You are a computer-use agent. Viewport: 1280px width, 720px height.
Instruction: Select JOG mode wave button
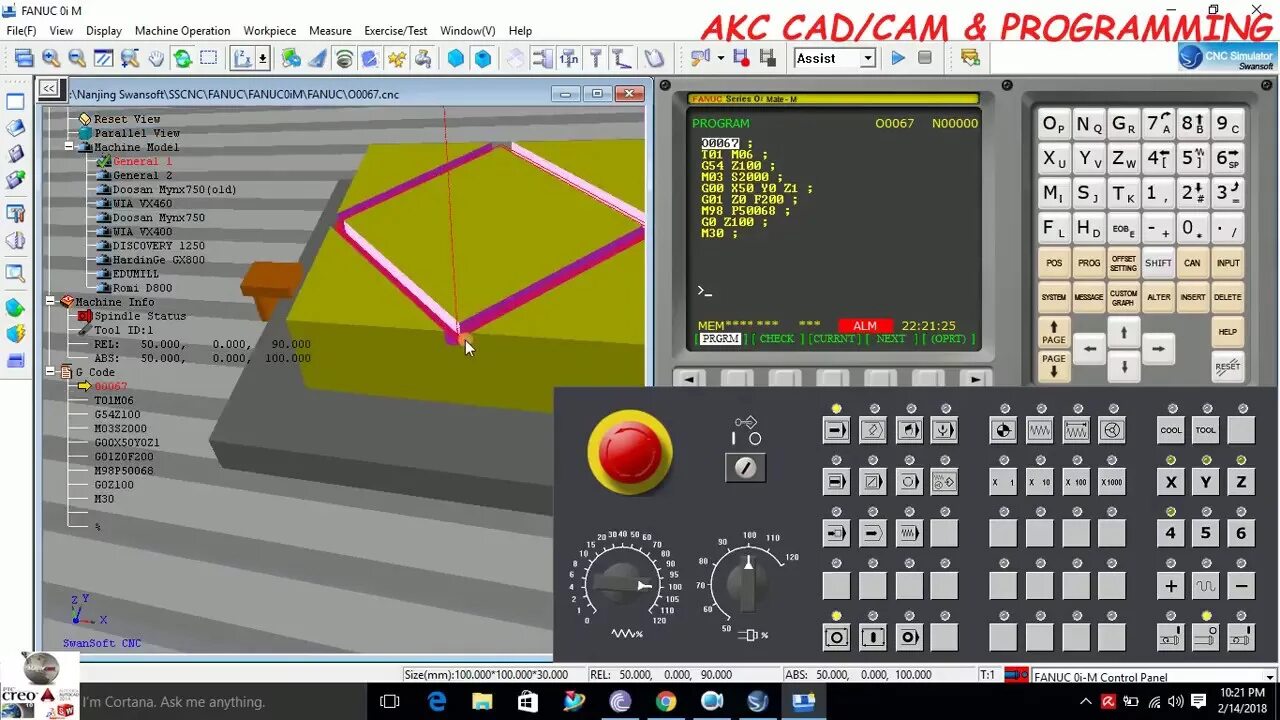click(1039, 431)
